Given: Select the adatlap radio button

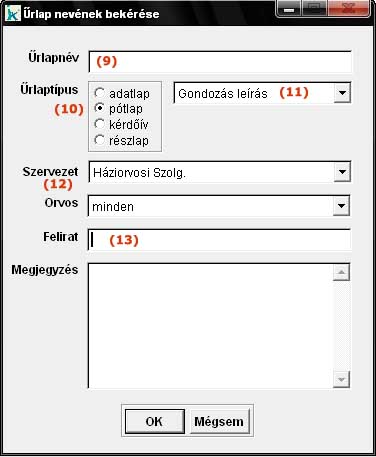Looking at the screenshot, I should (99, 93).
